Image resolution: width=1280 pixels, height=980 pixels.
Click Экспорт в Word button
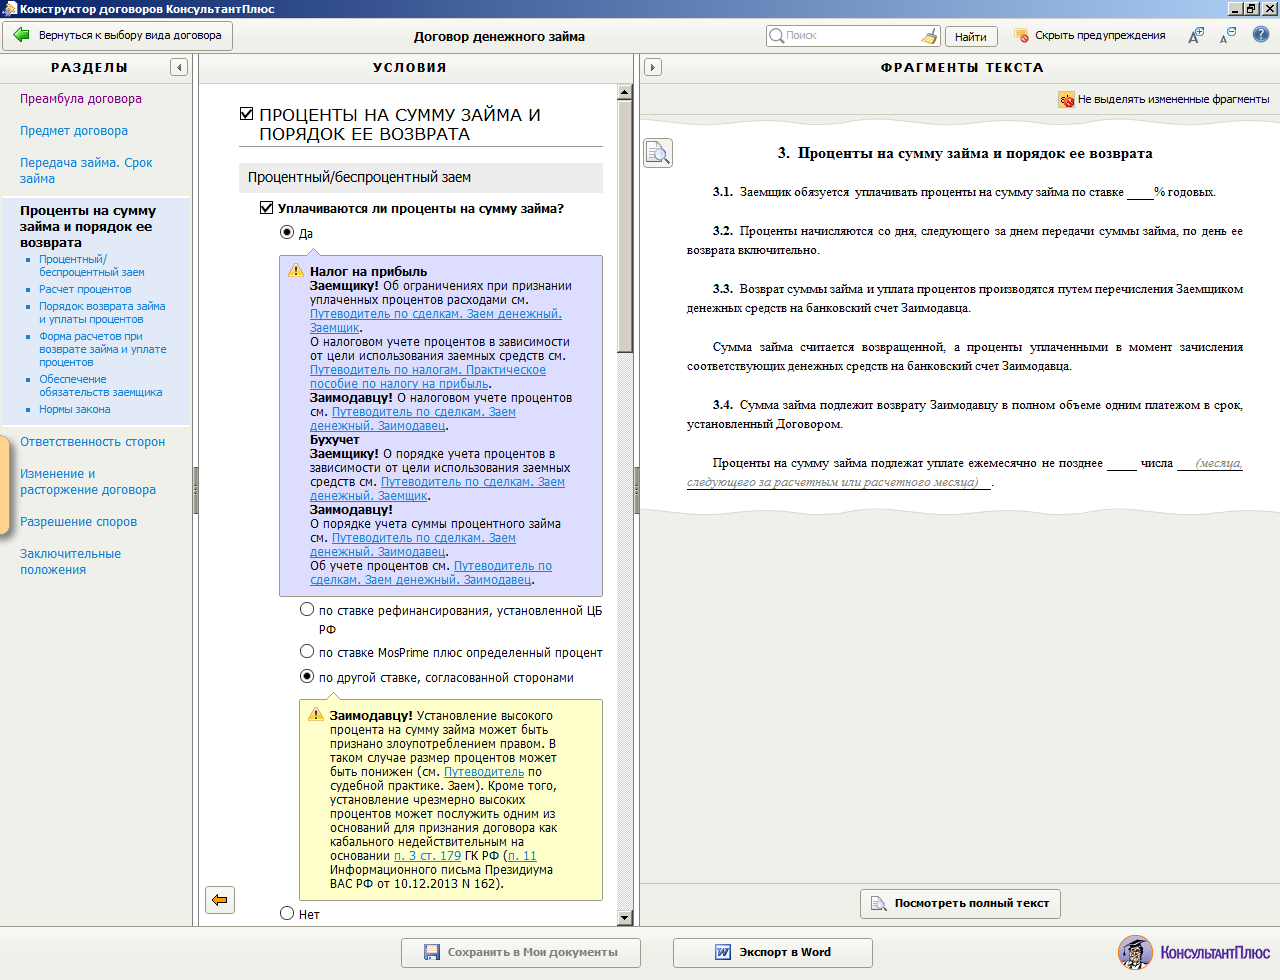point(772,952)
